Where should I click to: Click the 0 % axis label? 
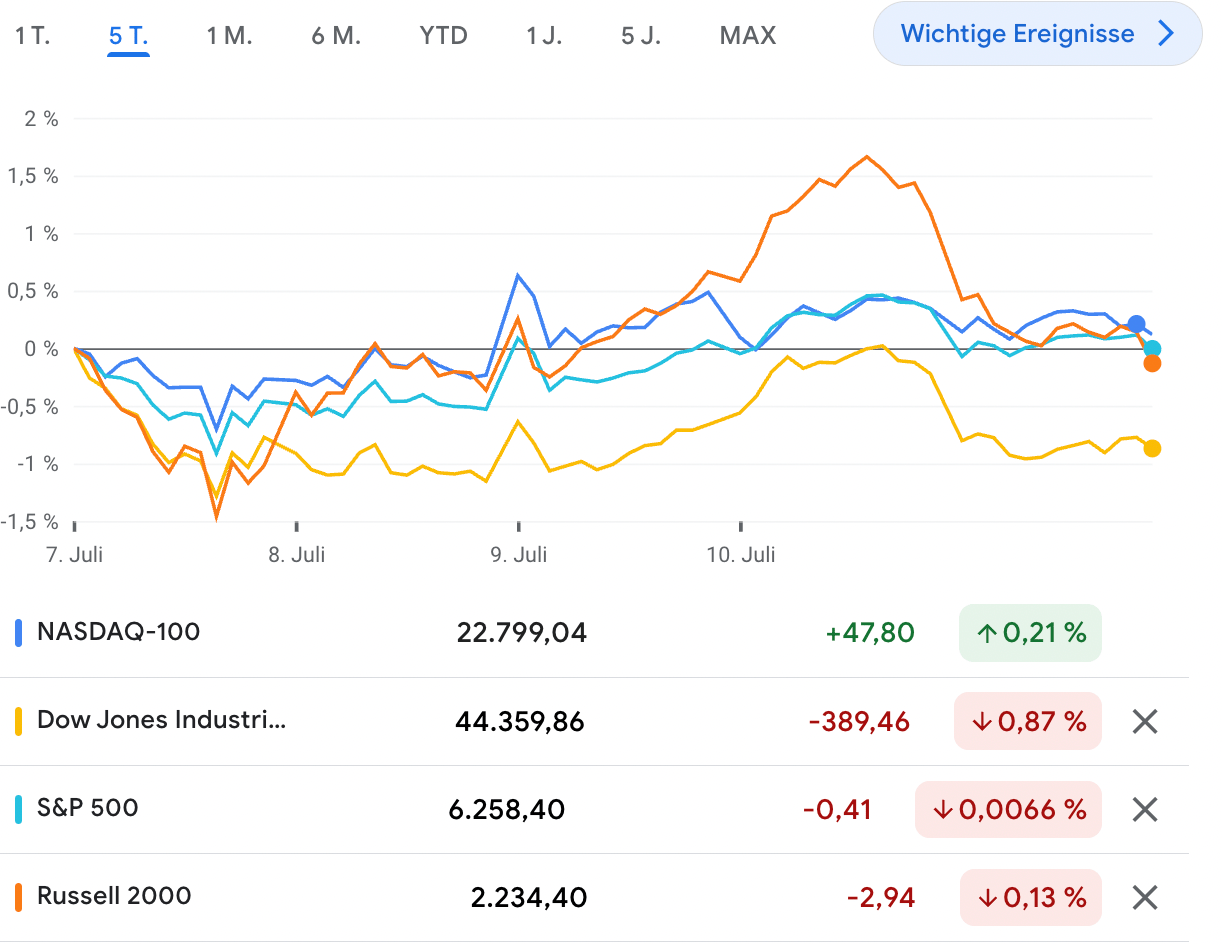click(41, 349)
